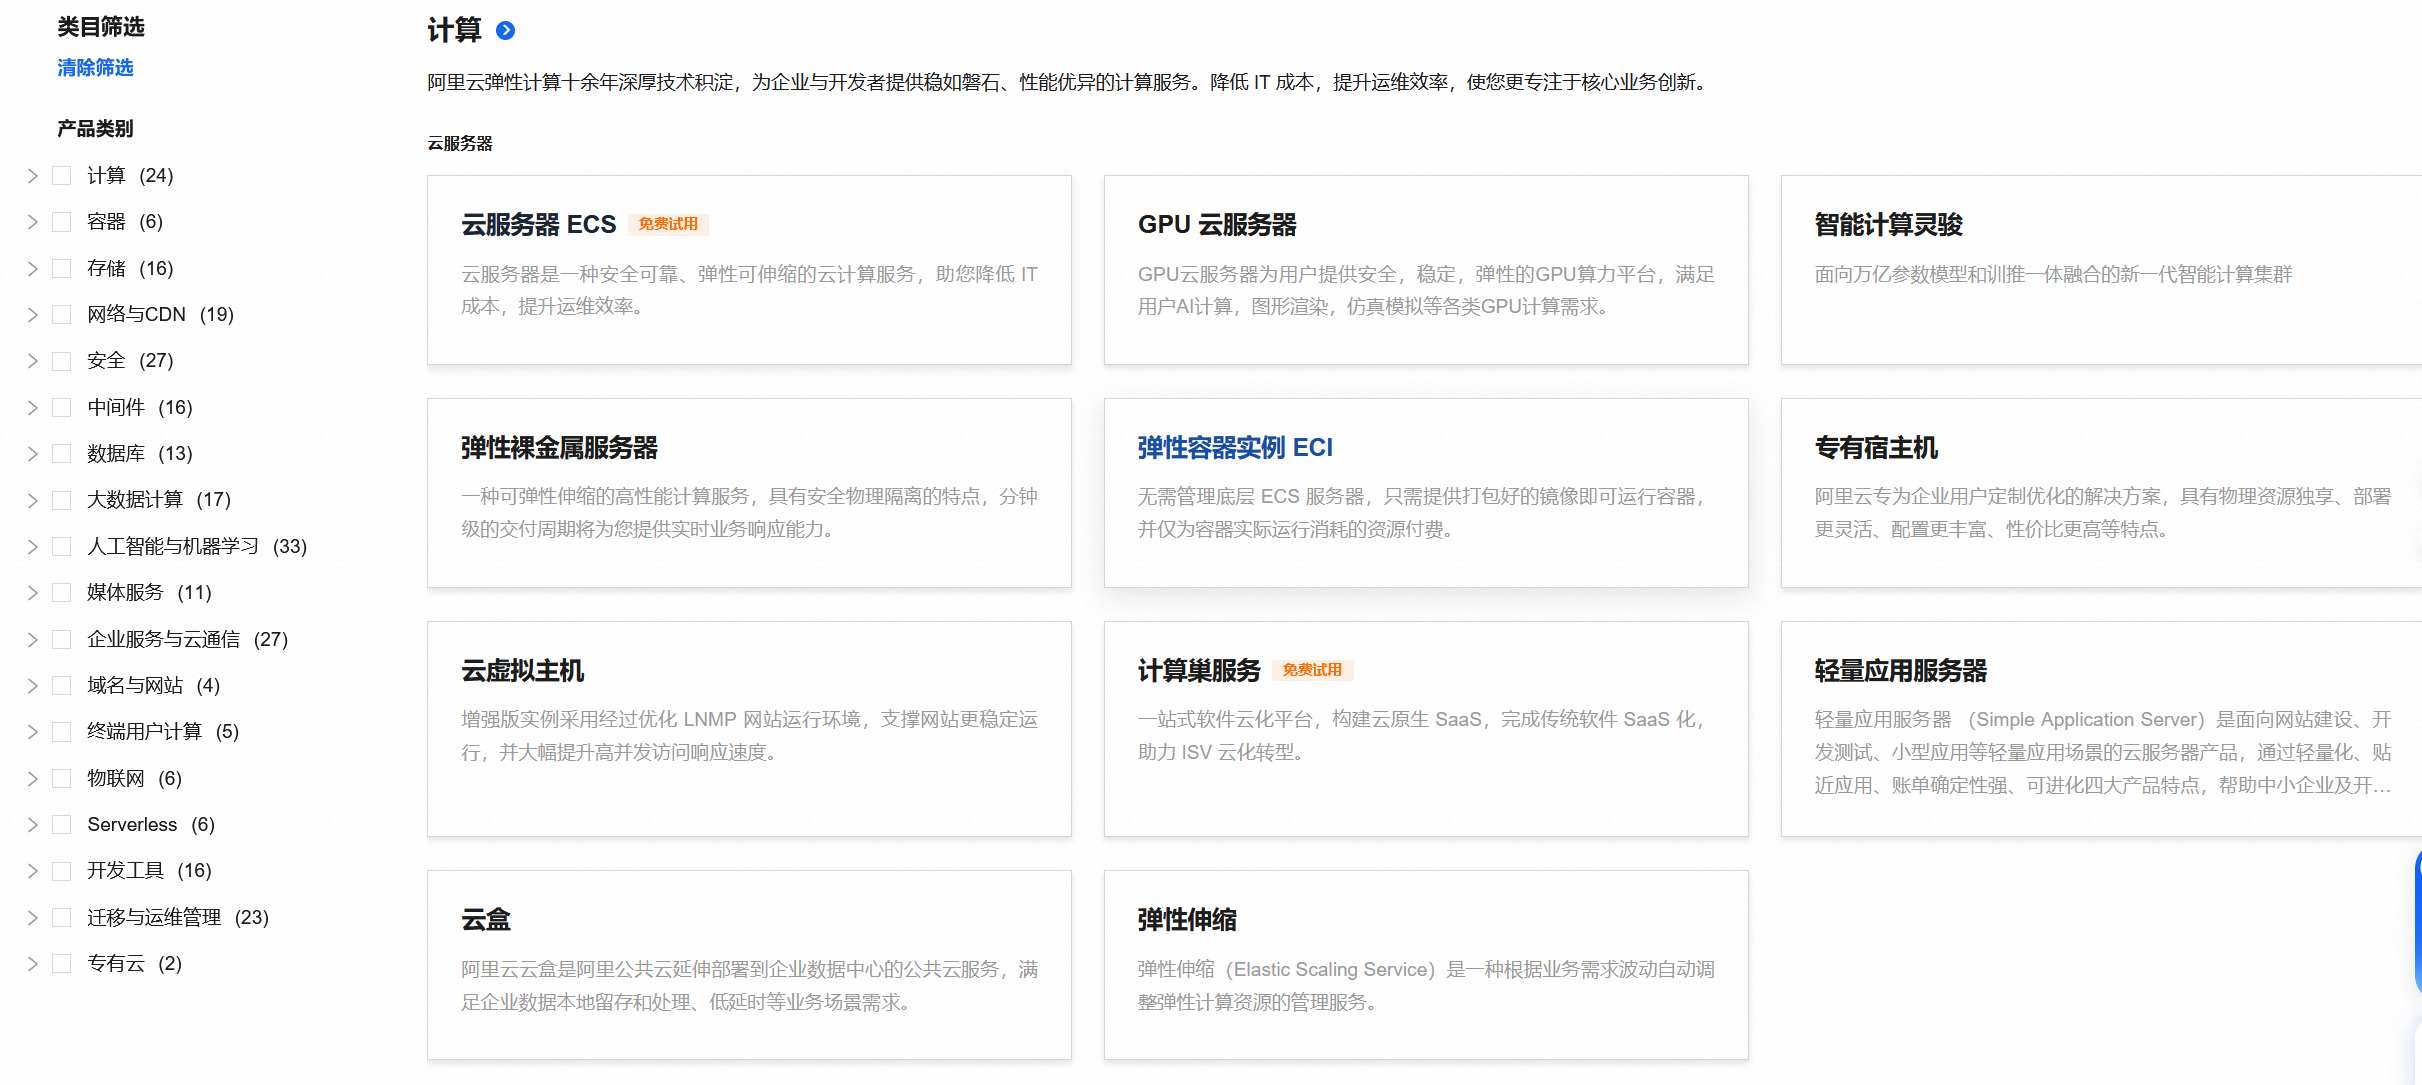Click the blue arrow icon beside 计算 heading
The image size is (2422, 1085).
[506, 31]
